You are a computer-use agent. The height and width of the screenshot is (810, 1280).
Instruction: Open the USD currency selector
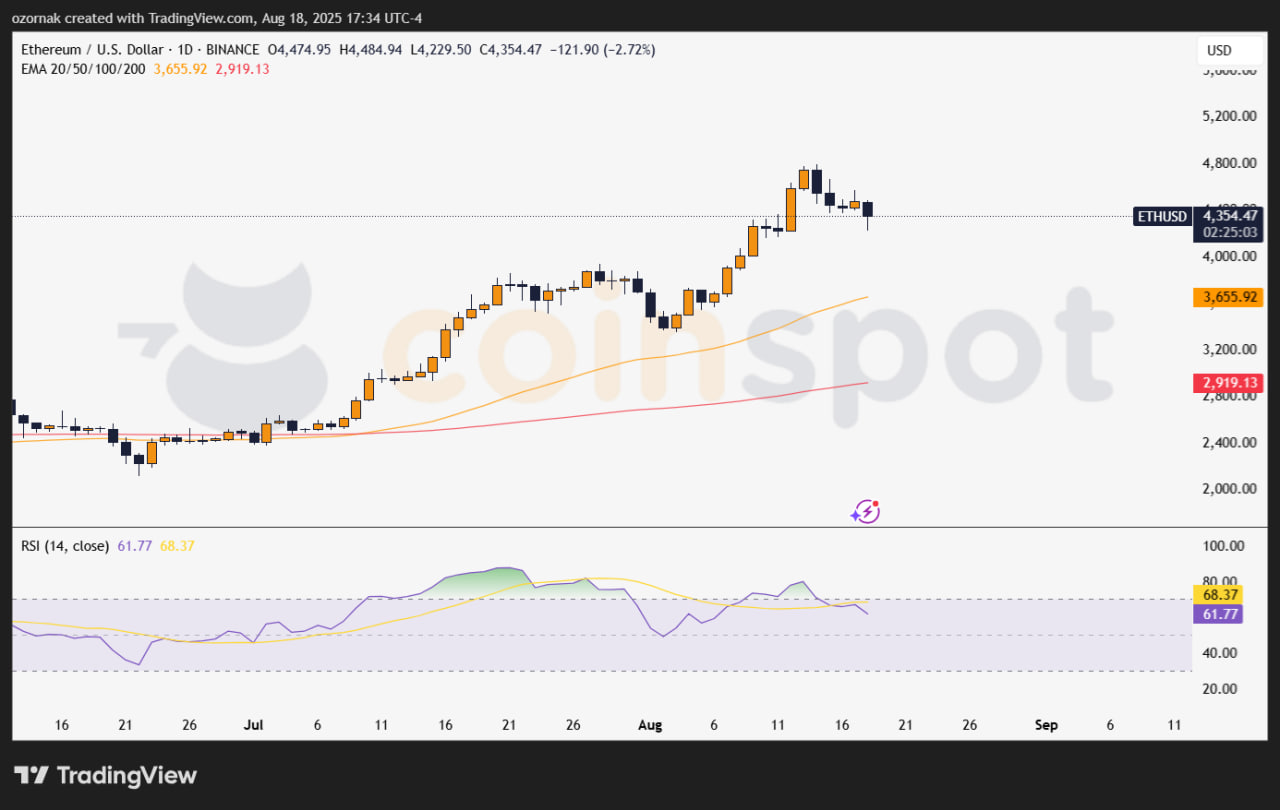[1219, 51]
